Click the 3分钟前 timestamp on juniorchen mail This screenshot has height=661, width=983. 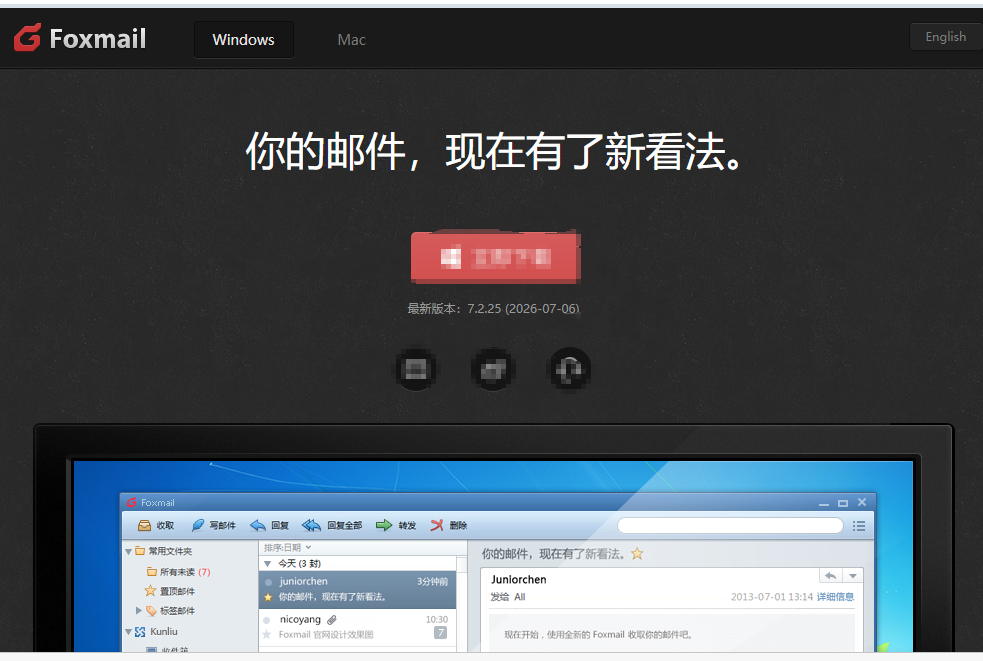pos(433,581)
